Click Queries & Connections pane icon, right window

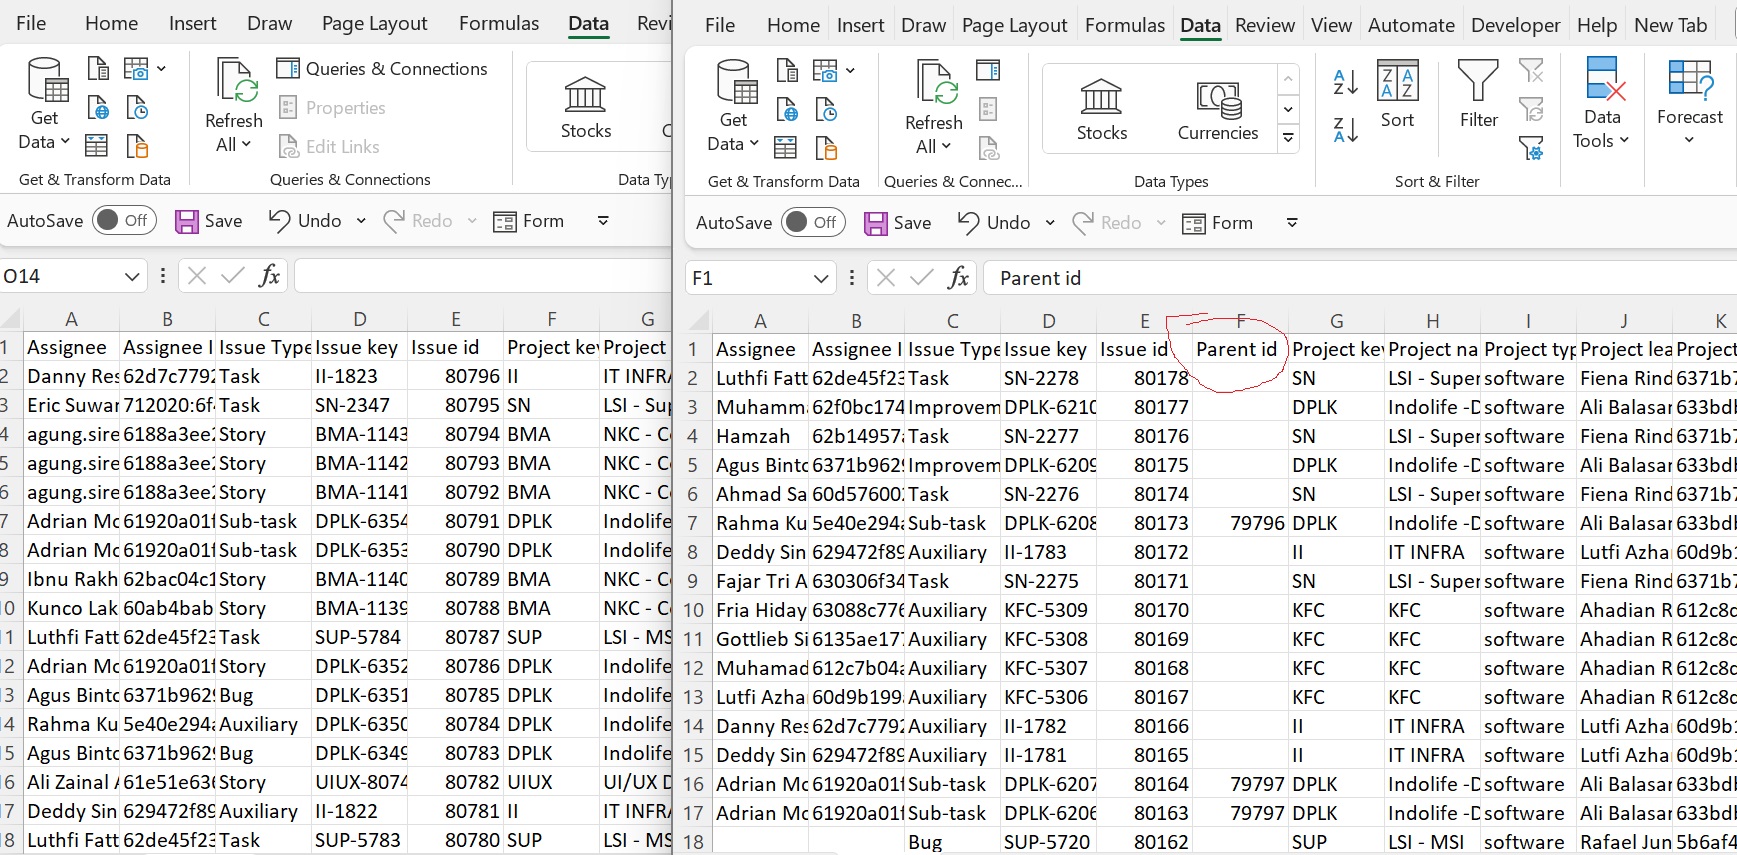(988, 70)
